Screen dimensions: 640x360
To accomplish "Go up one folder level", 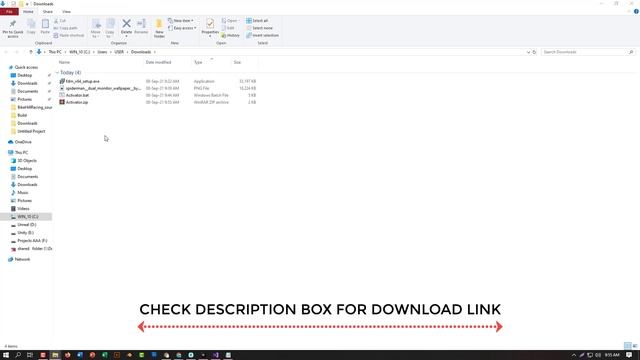I will 31,52.
